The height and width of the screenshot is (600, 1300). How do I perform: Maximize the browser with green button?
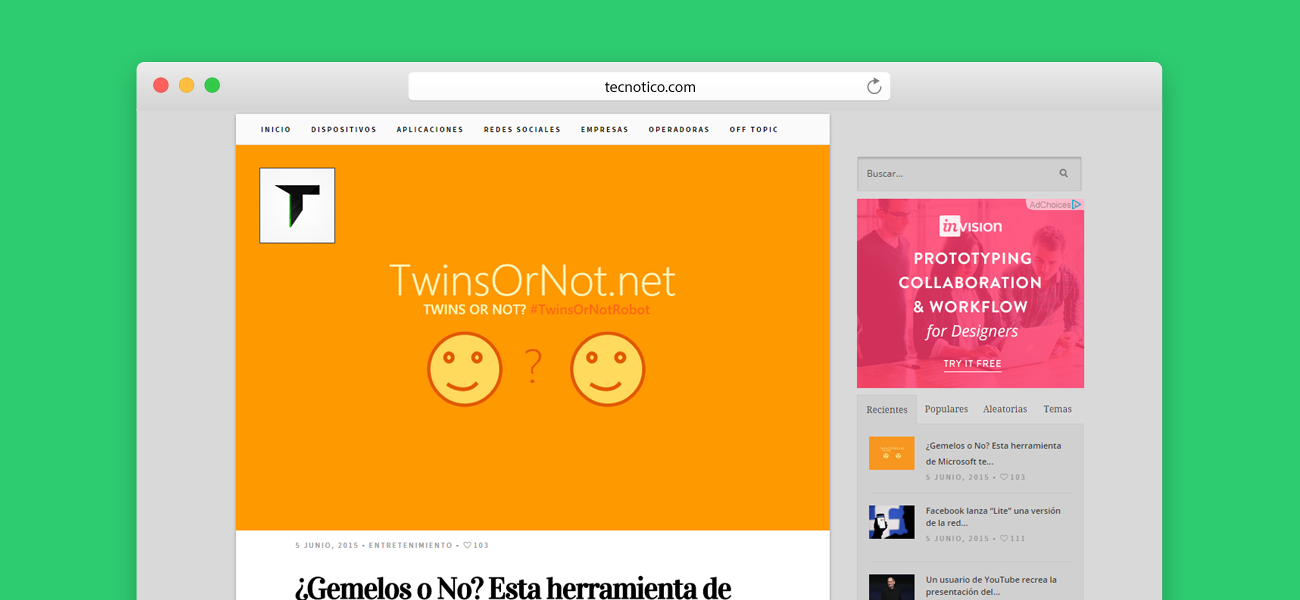point(212,85)
